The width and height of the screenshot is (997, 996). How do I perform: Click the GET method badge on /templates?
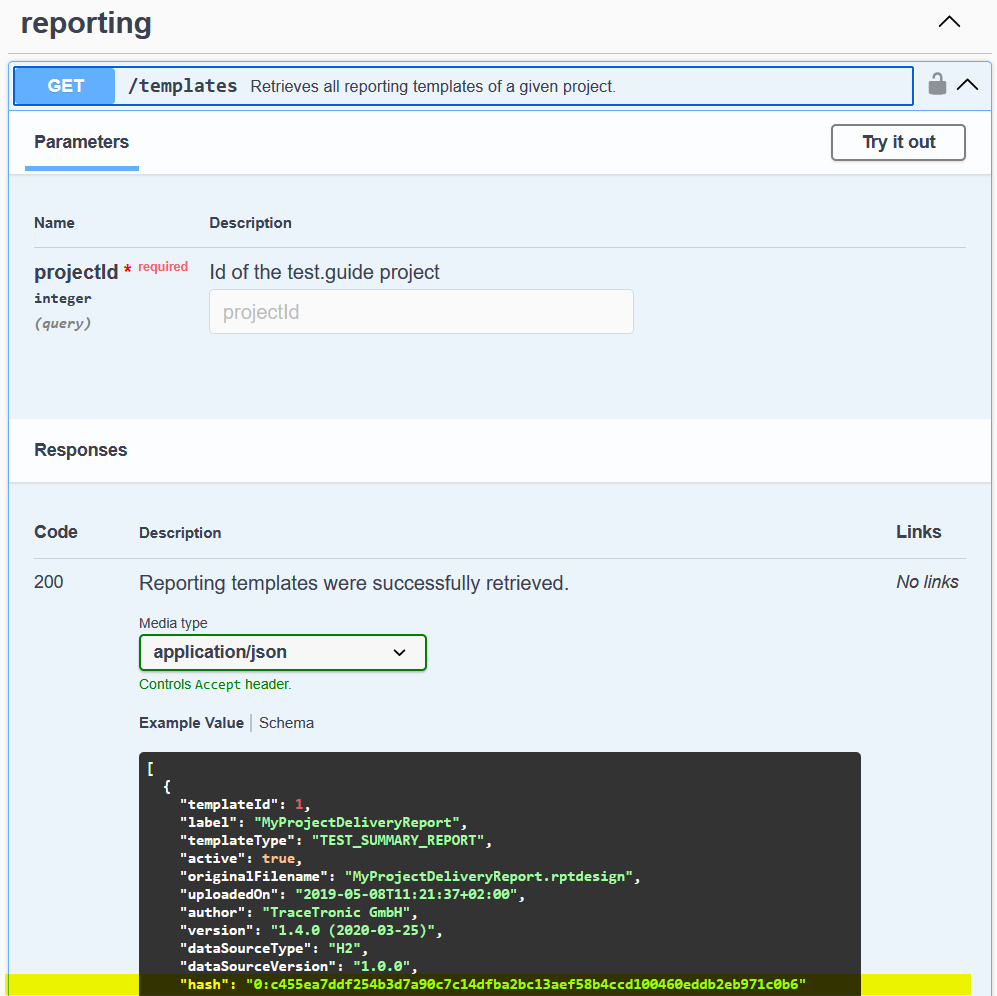(64, 85)
